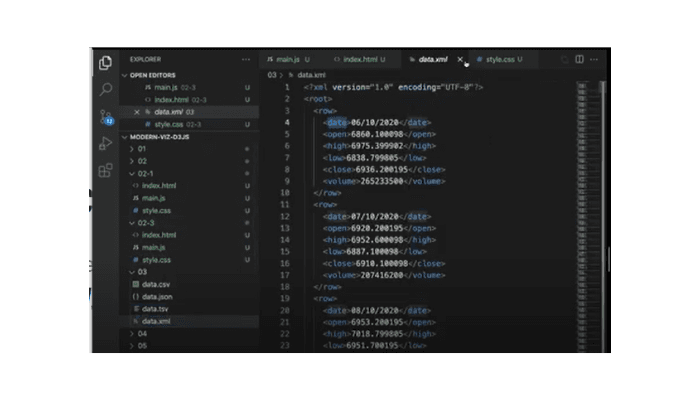Switch to the style.css tab
The image size is (700, 400).
tap(500, 59)
